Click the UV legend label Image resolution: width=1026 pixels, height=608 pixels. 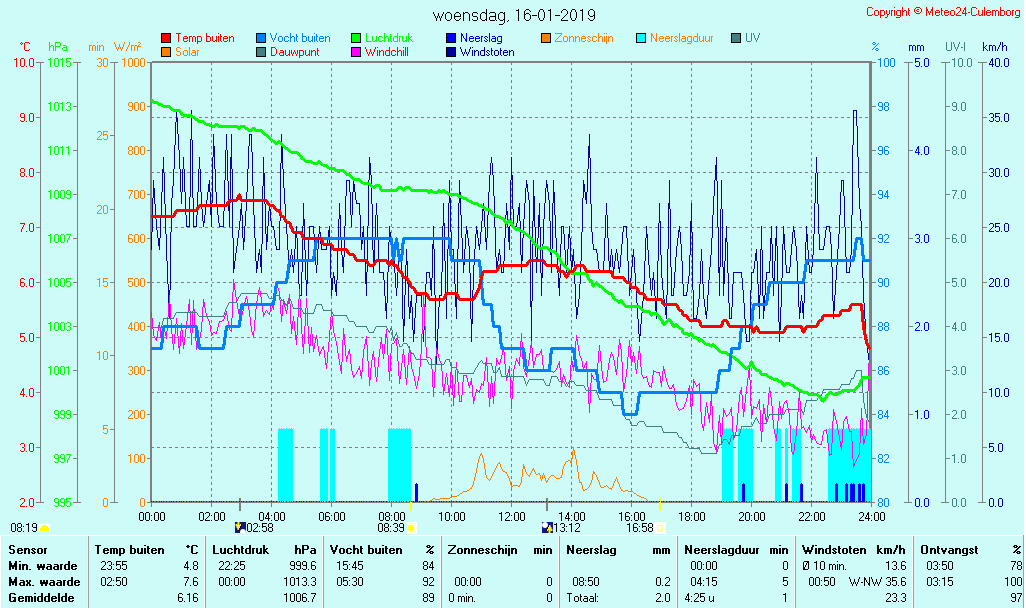point(752,38)
